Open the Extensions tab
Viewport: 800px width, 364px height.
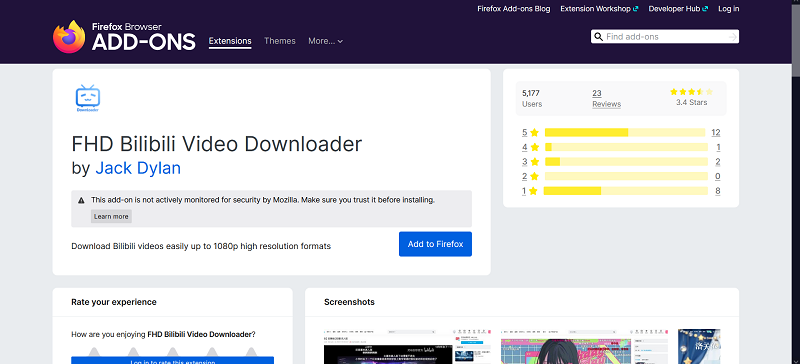click(230, 41)
